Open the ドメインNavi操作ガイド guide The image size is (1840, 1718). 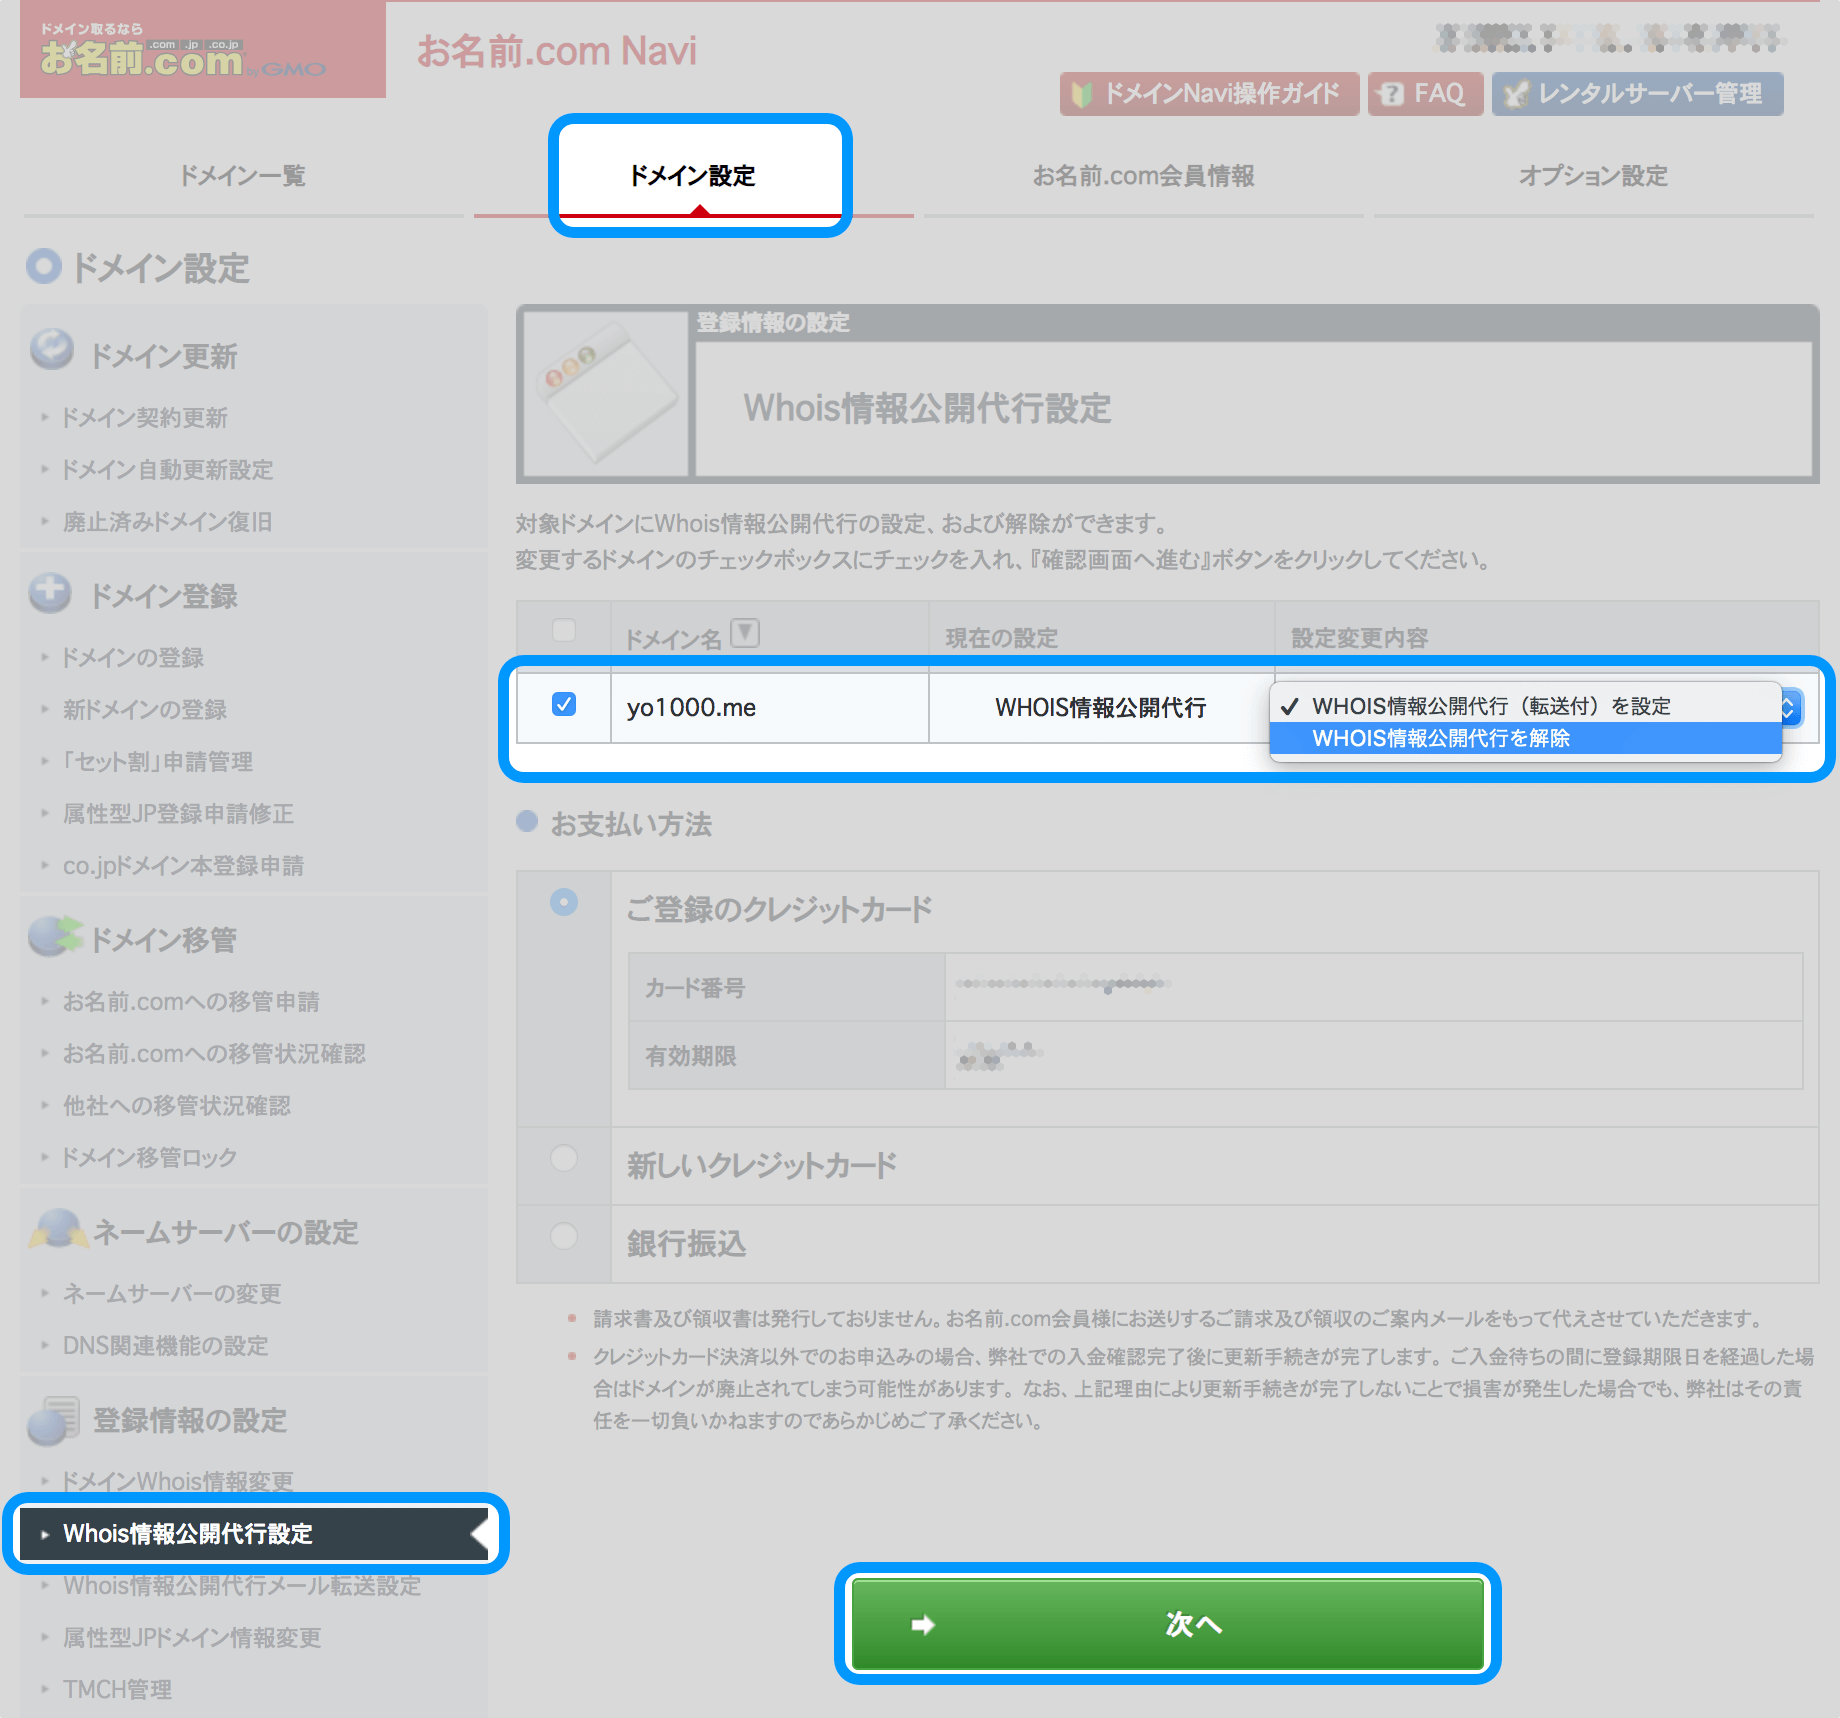point(1208,93)
